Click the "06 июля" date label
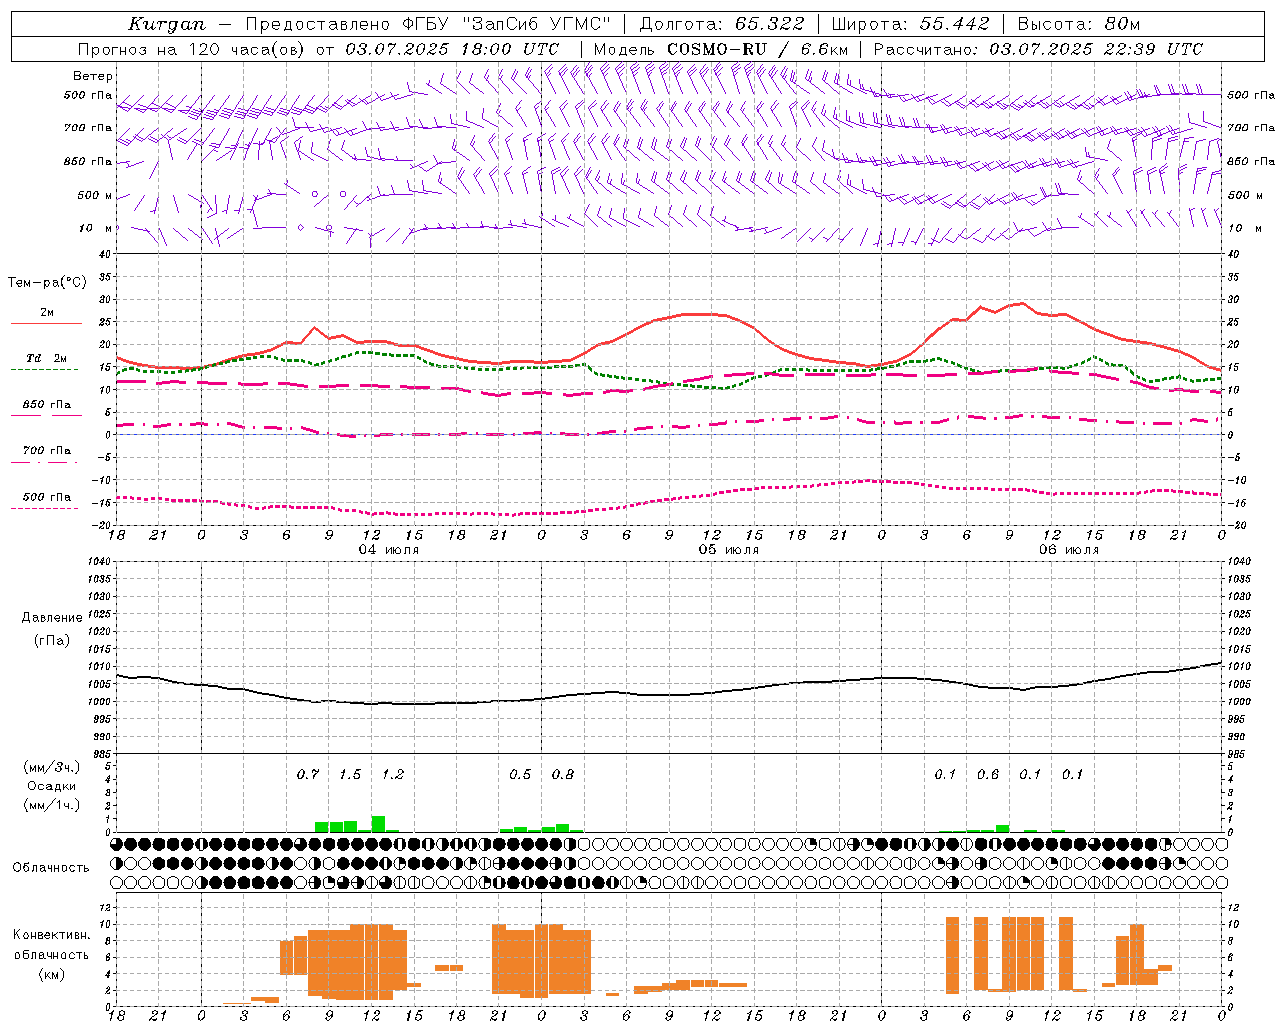The image size is (1280, 1024). [1069, 550]
